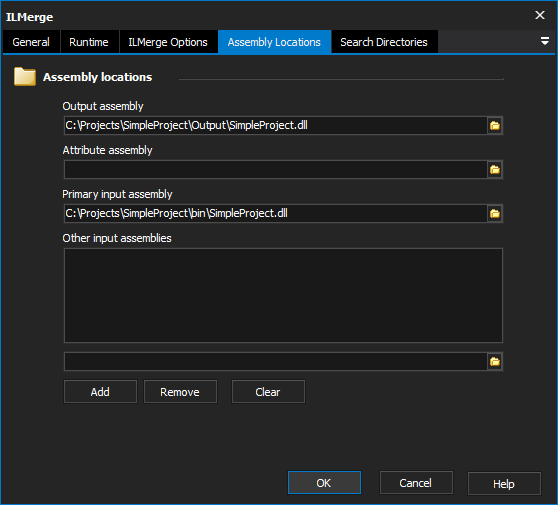Switch to the General tab
The image size is (558, 505).
[31, 42]
